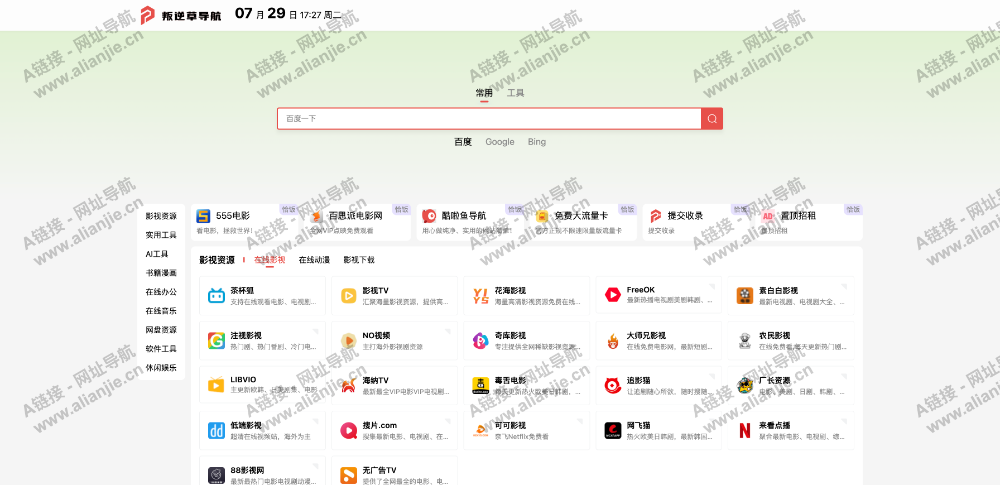Screen dimensions: 1000x485
Task: Go to 在线办公 in the sidebar
Action: [161, 292]
